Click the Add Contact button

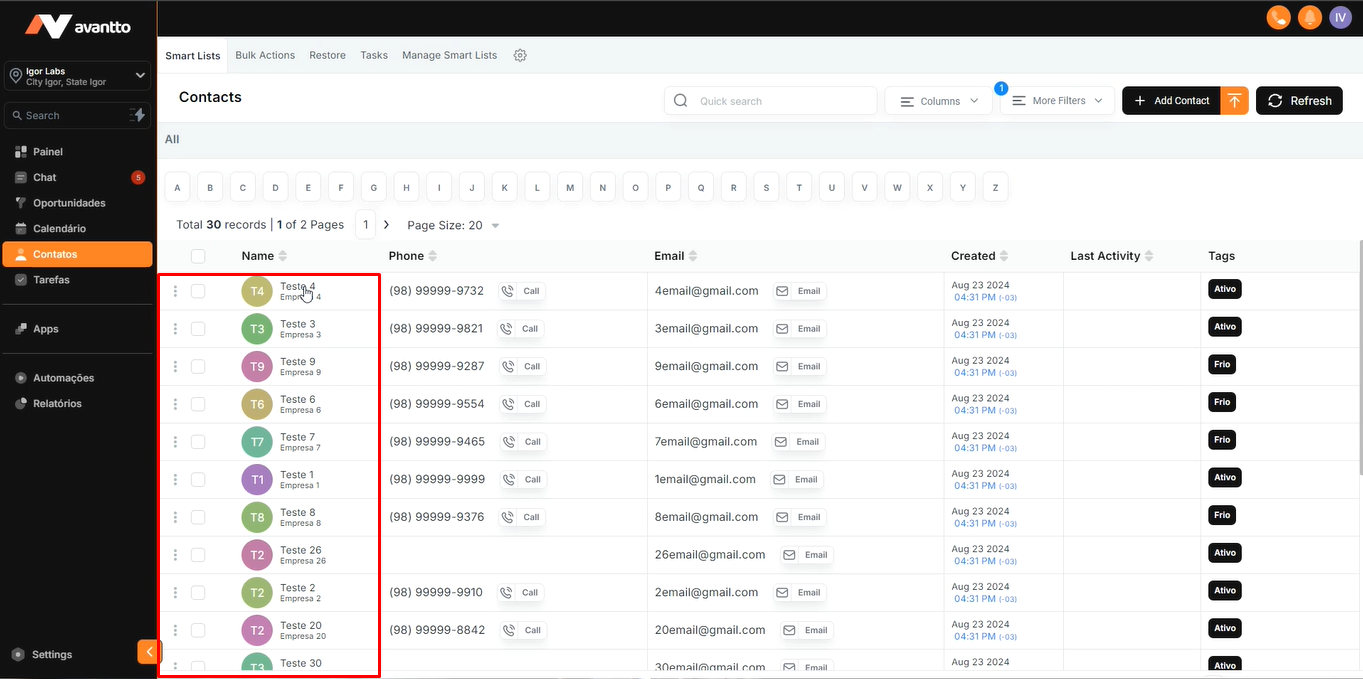[x=1171, y=101]
